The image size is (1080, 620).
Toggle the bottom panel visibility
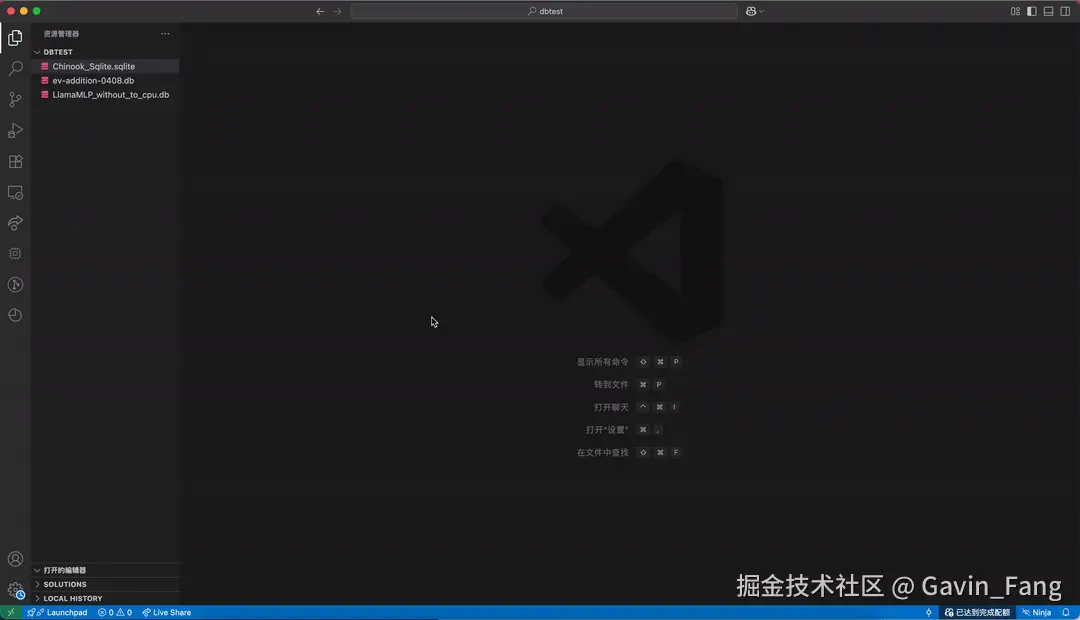(1048, 11)
